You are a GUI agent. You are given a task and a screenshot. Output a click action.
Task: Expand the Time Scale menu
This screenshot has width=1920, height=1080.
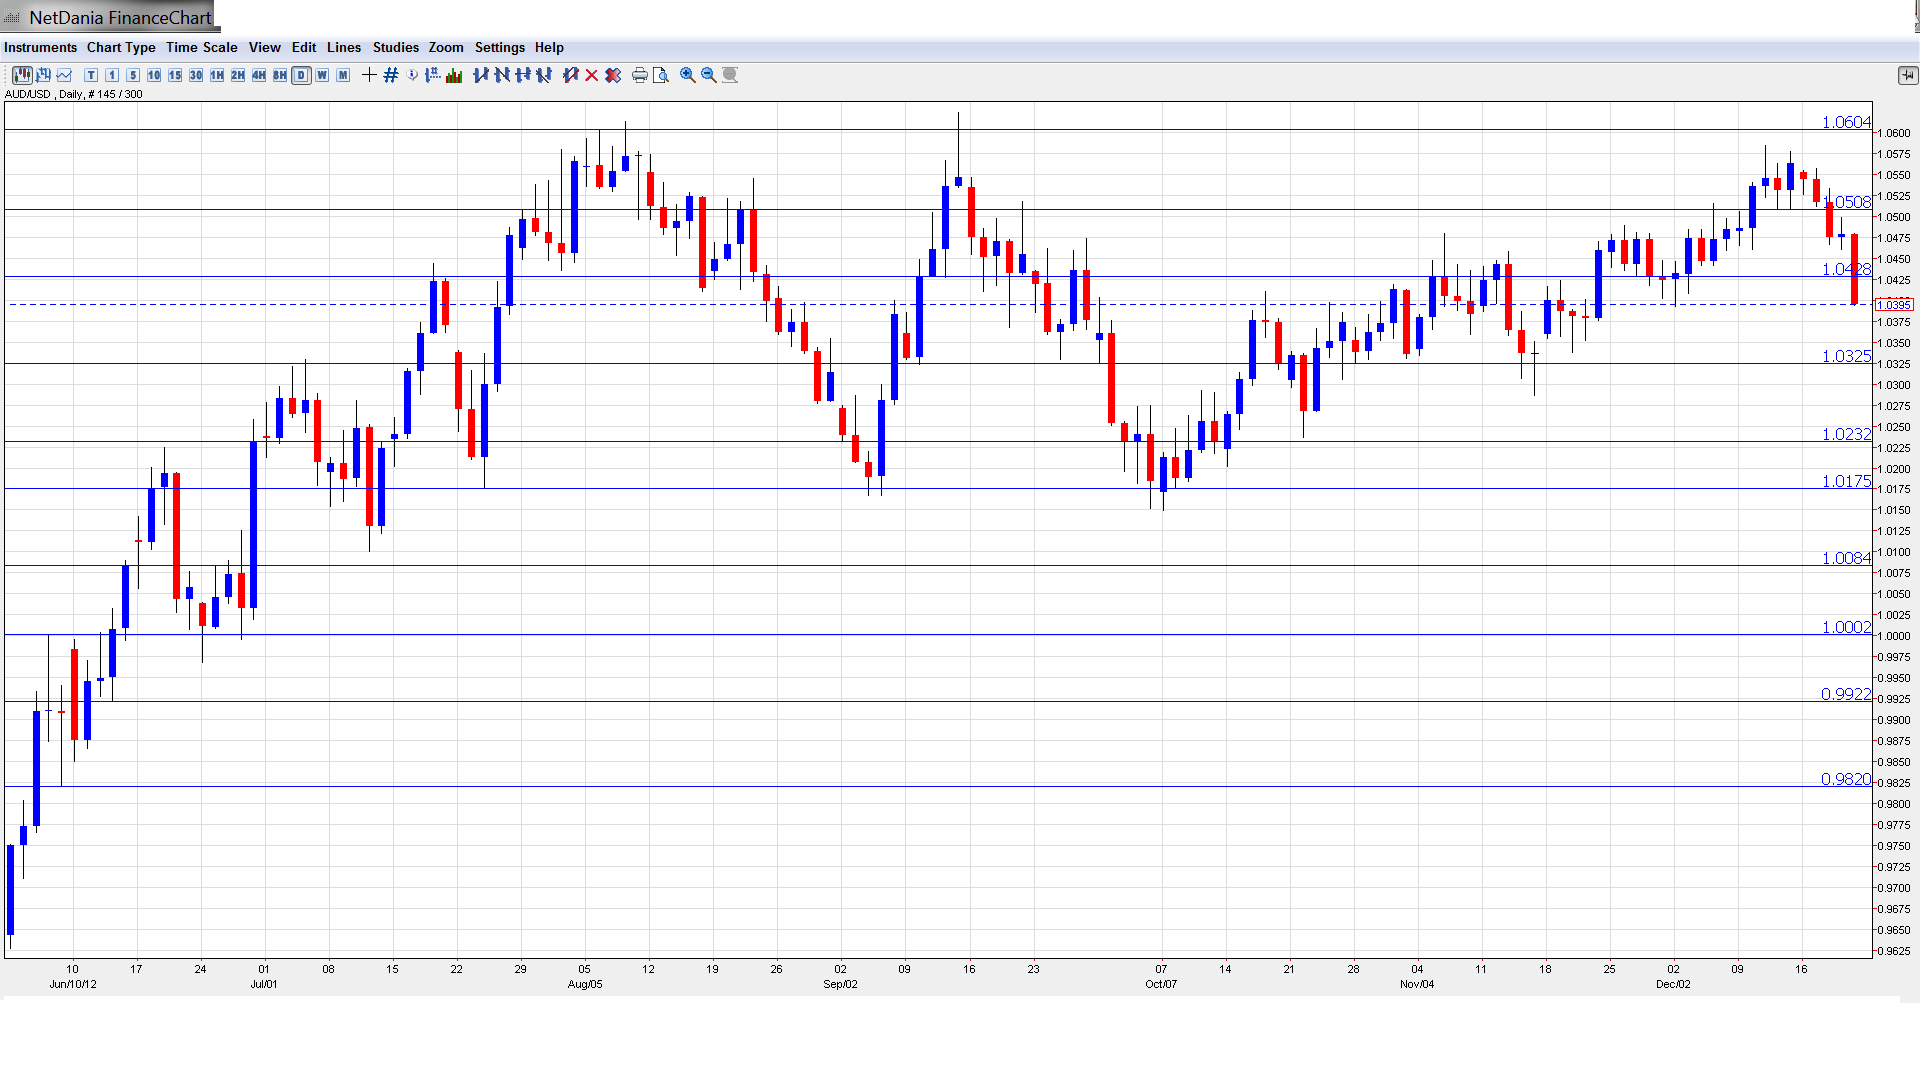coord(201,47)
